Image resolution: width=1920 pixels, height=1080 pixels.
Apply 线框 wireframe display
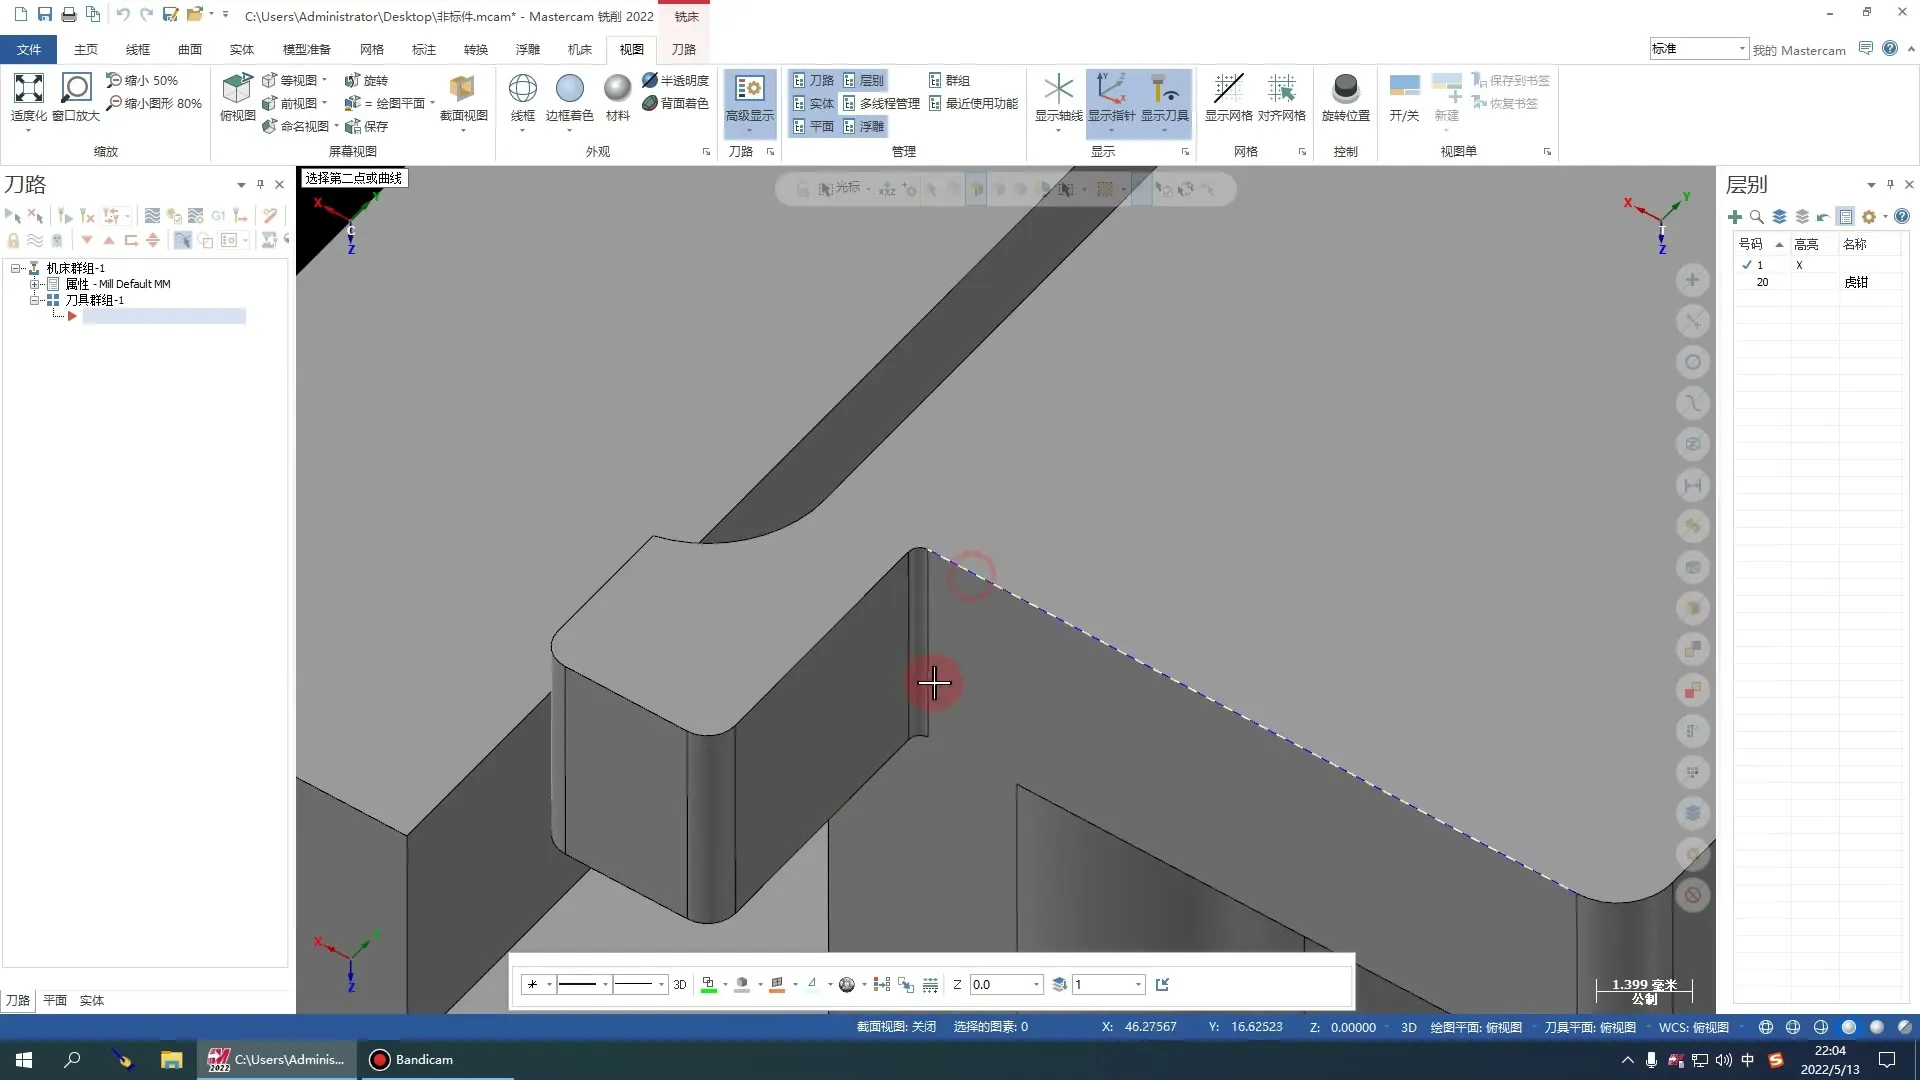coord(522,90)
